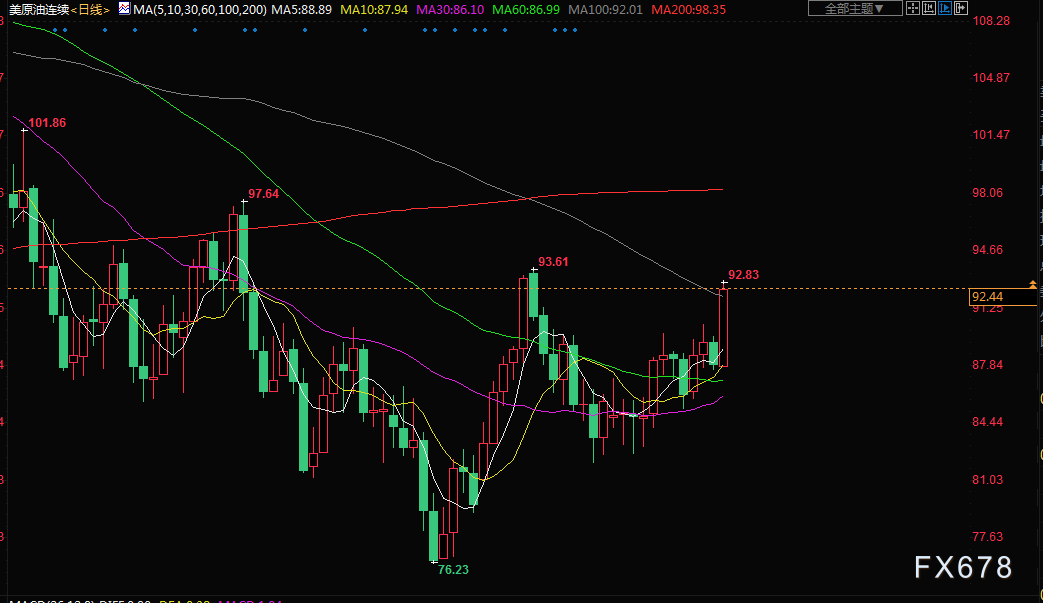Click the MA indicator chart icon
This screenshot has height=603, width=1043.
click(x=124, y=9)
